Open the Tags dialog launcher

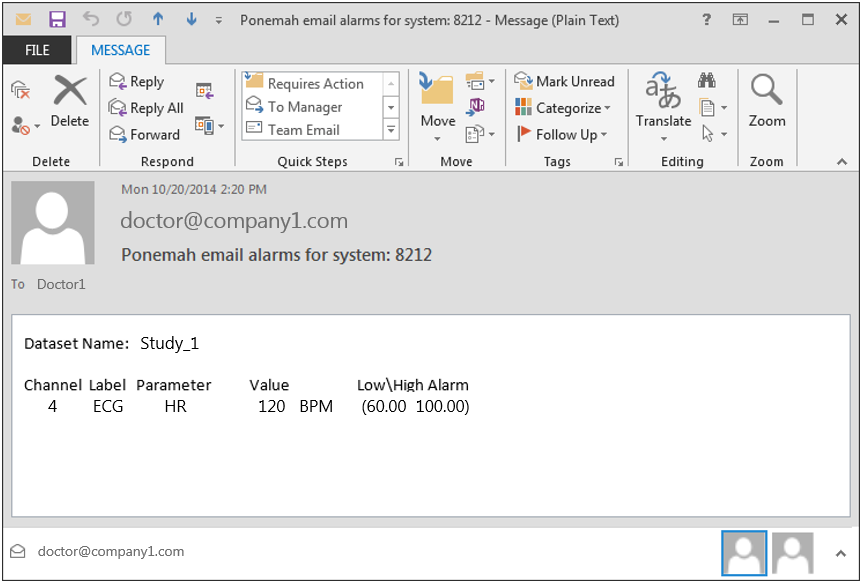pos(619,161)
